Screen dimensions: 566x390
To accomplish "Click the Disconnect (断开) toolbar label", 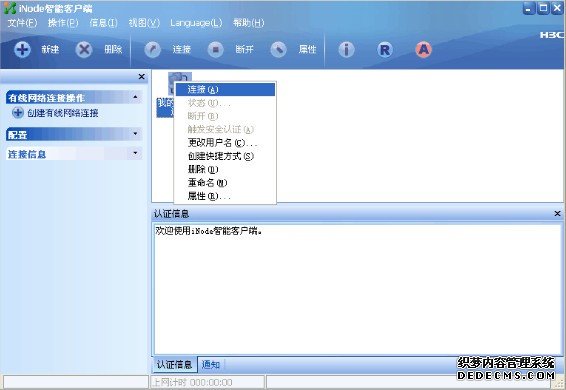I will 244,49.
